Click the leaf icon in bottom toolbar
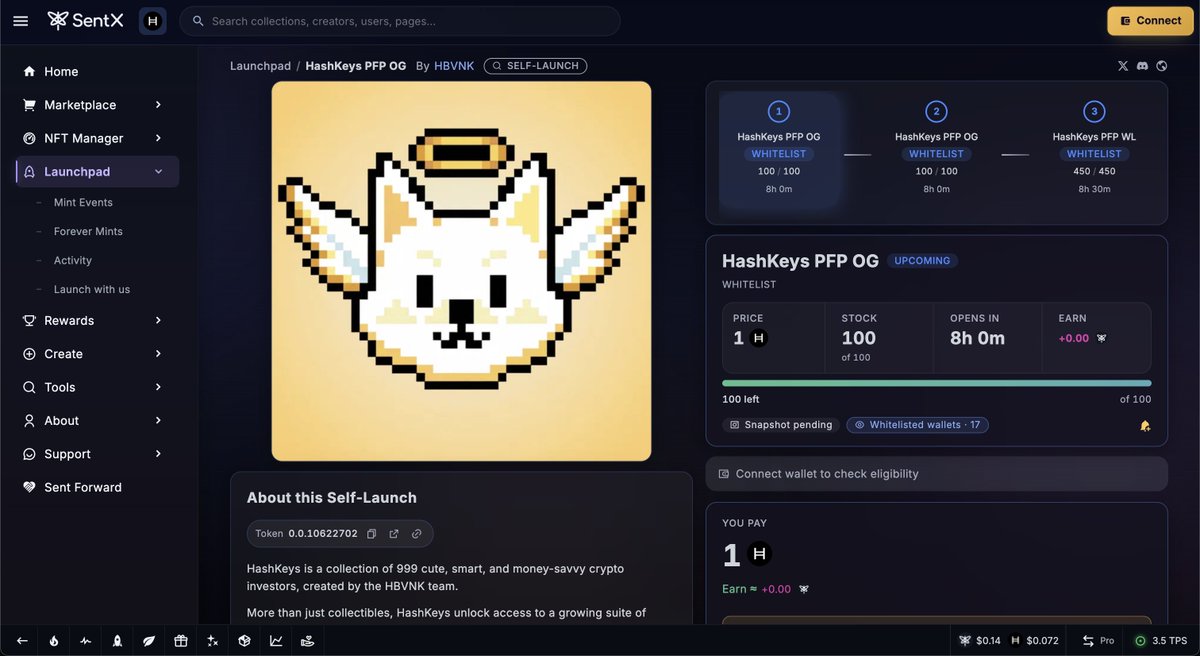Image resolution: width=1200 pixels, height=656 pixels. pyautogui.click(x=149, y=641)
